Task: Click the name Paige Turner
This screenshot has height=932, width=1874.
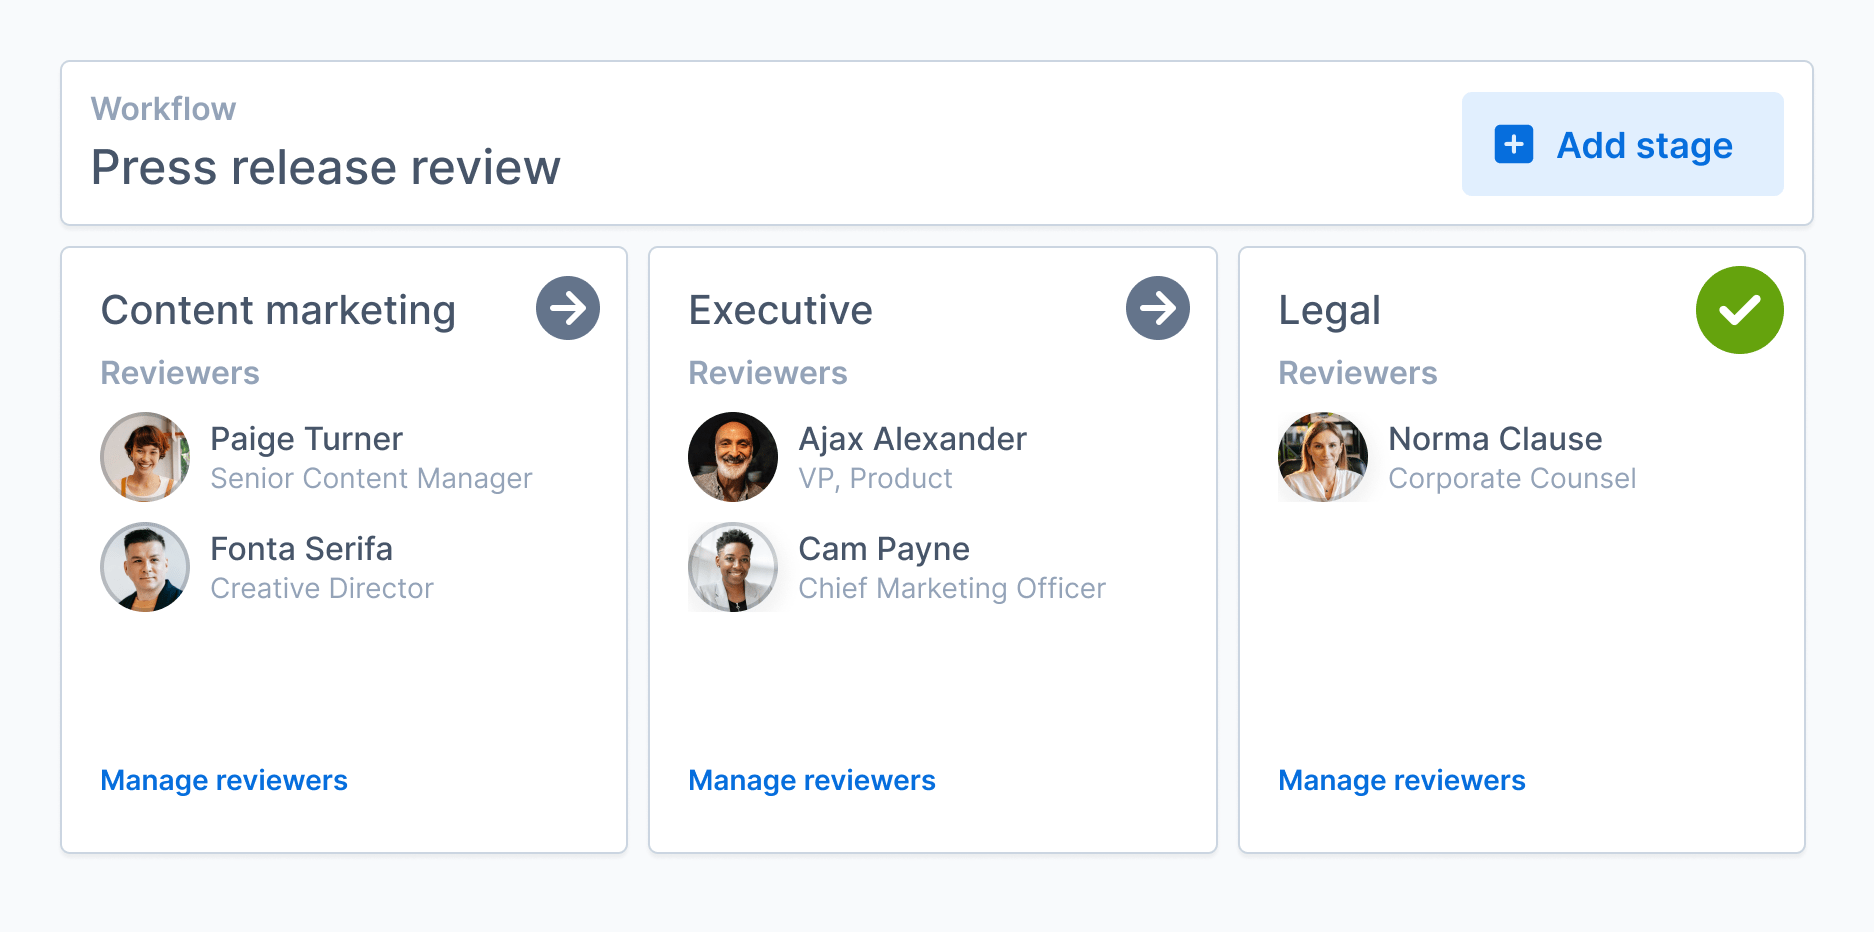Action: coord(306,439)
